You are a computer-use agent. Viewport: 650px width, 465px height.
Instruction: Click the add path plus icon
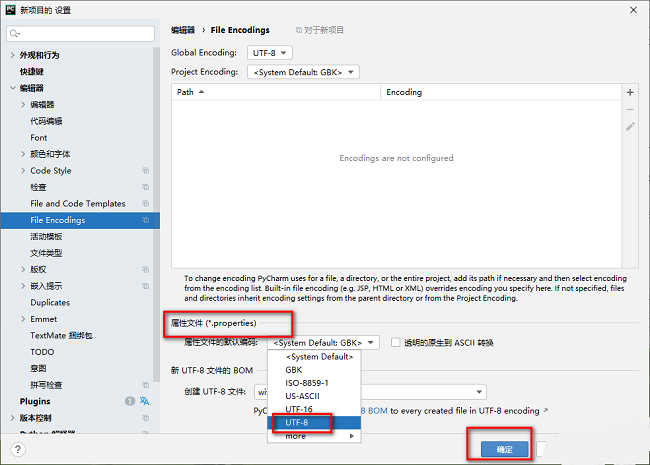[x=630, y=92]
